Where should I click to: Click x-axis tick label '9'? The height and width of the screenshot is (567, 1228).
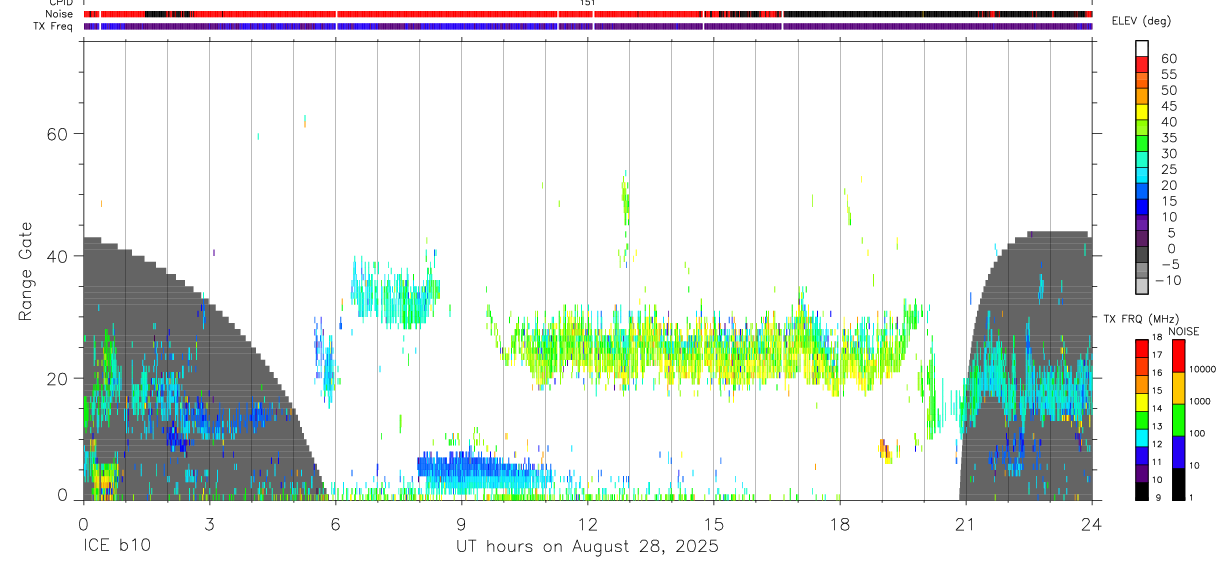461,523
